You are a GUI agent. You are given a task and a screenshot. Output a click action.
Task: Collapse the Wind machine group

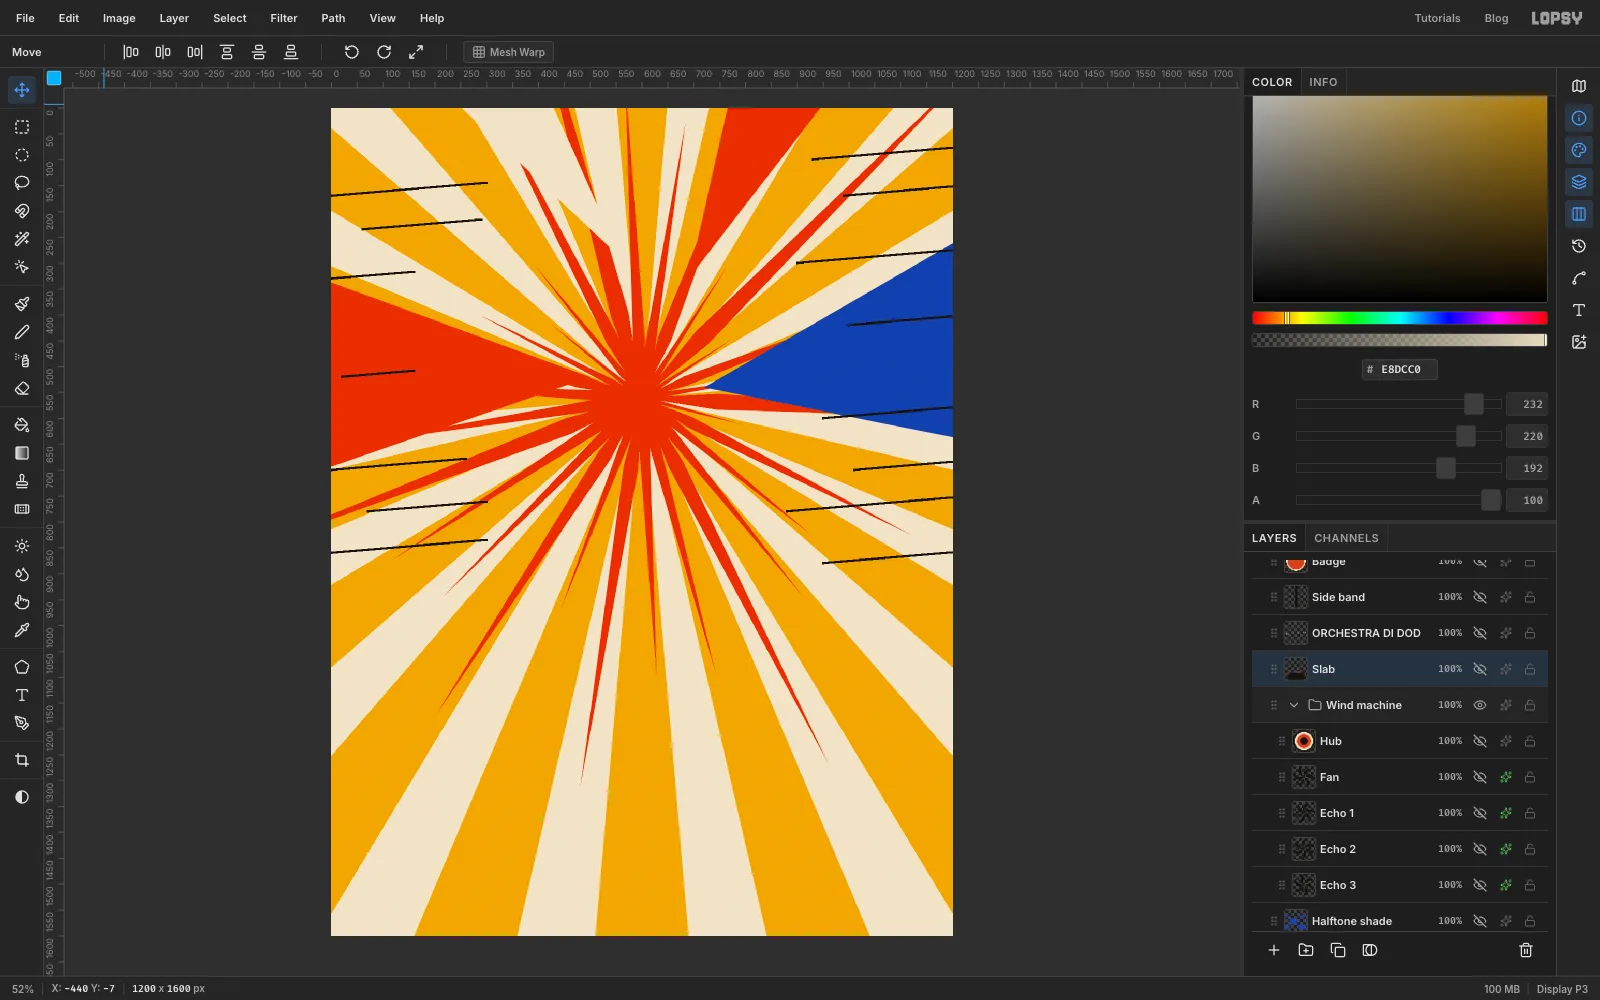(1294, 705)
